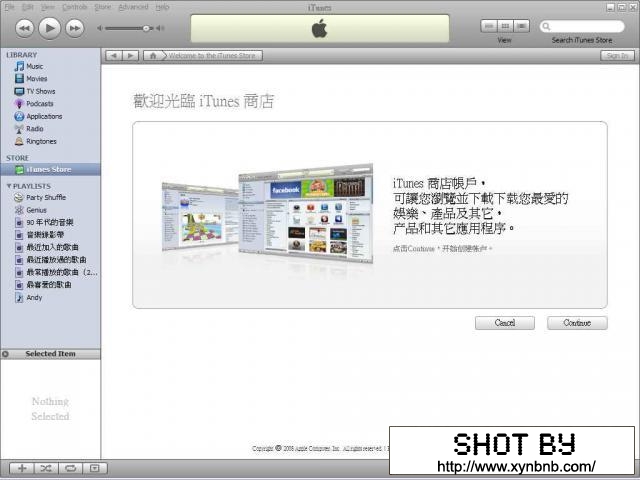Go forward with the store forward arrow
Viewport: 640px width, 480px height.
[131, 56]
